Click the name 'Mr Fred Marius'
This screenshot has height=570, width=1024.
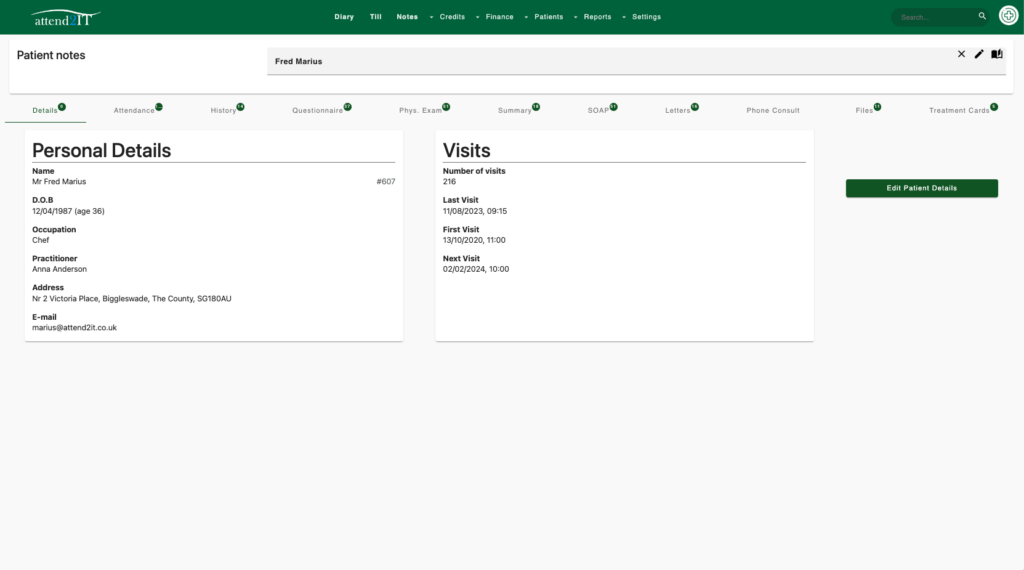coord(59,182)
